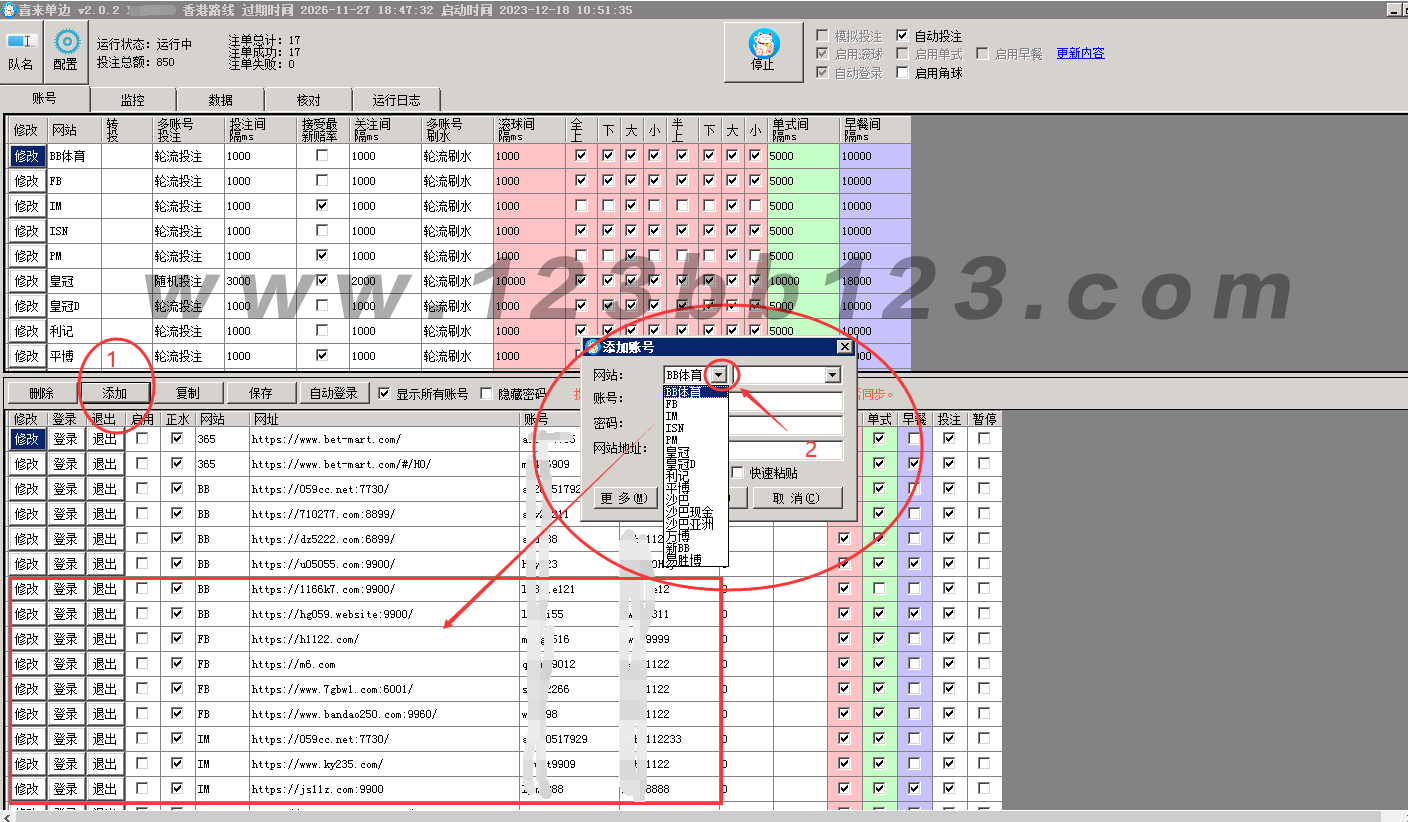1408x822 pixels.
Task: Open the 队名 team name tool
Action: [21, 51]
